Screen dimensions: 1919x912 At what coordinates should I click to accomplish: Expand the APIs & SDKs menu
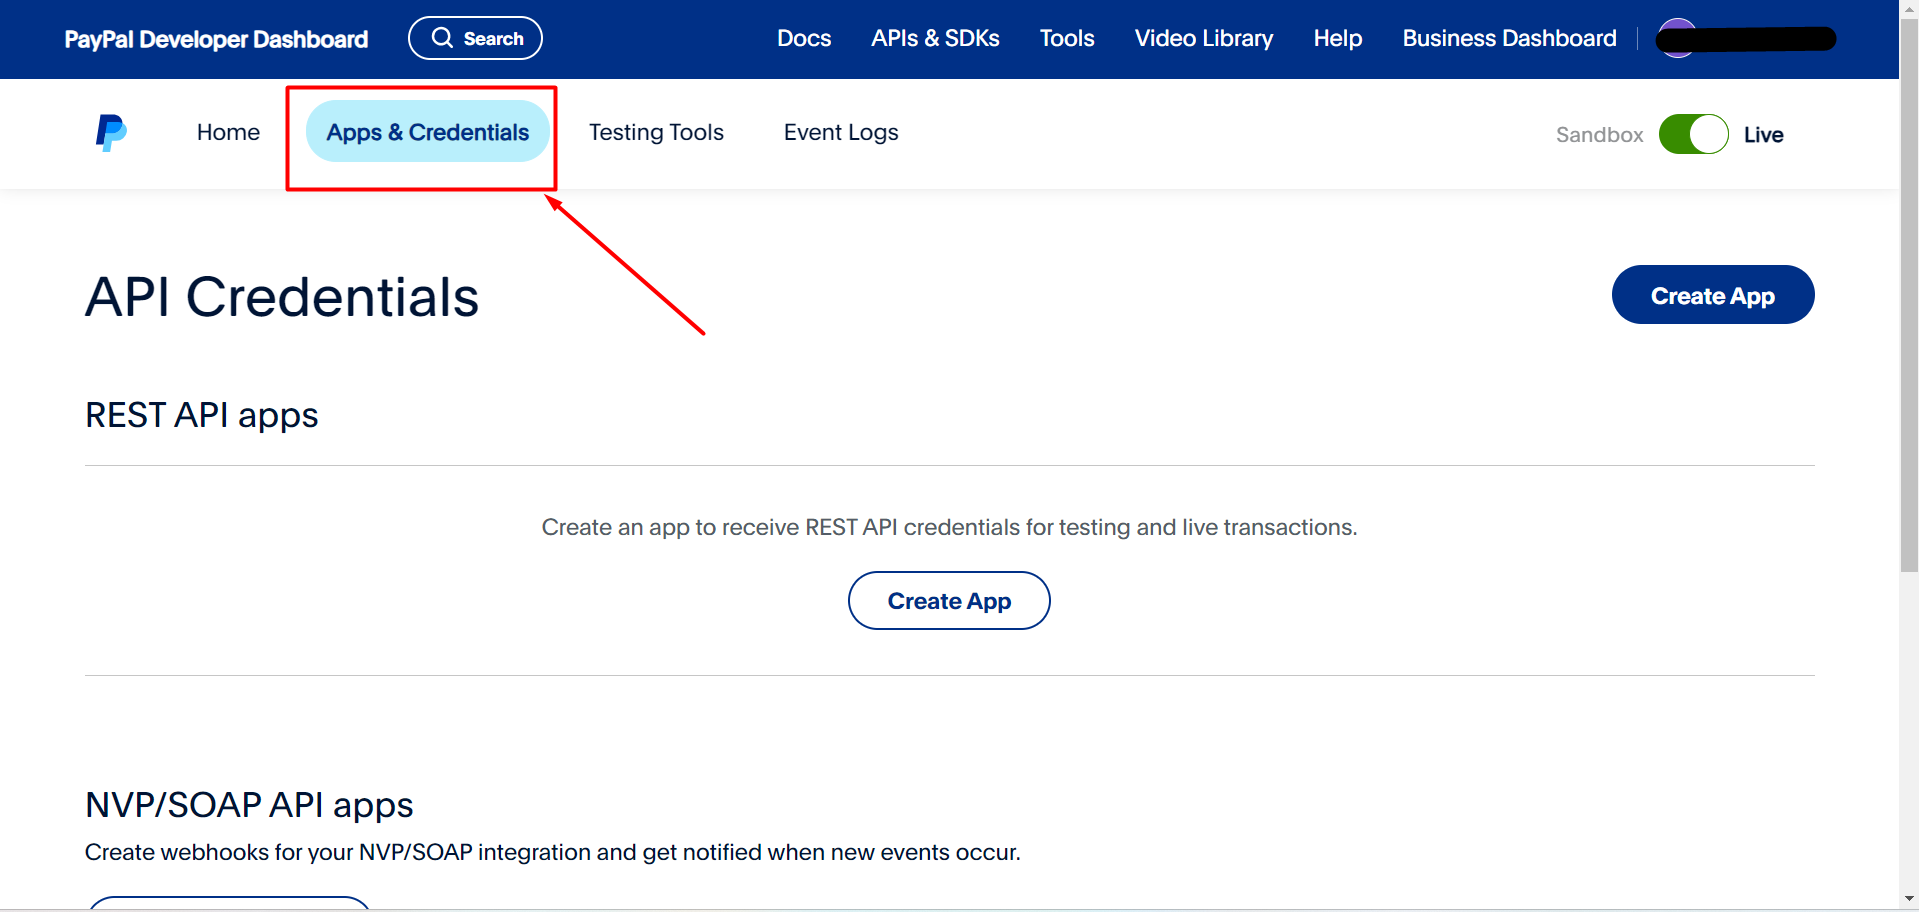coord(935,38)
